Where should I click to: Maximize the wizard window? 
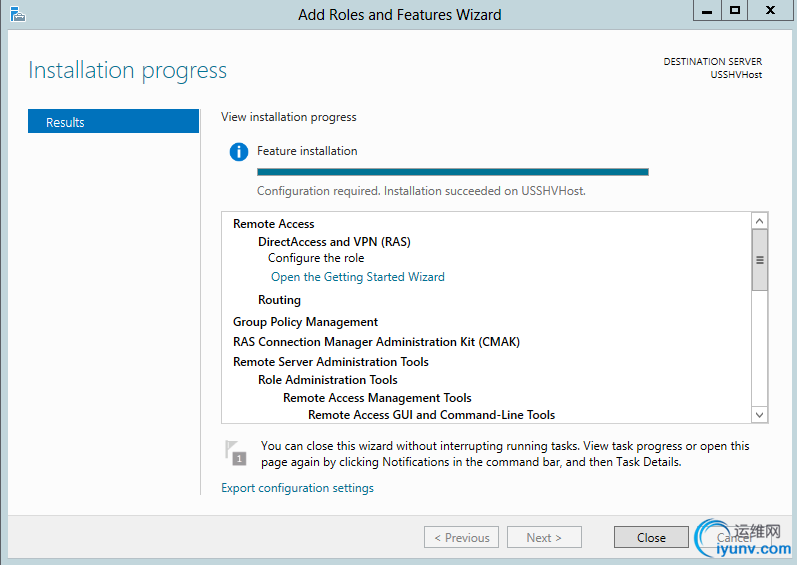pyautogui.click(x=735, y=10)
